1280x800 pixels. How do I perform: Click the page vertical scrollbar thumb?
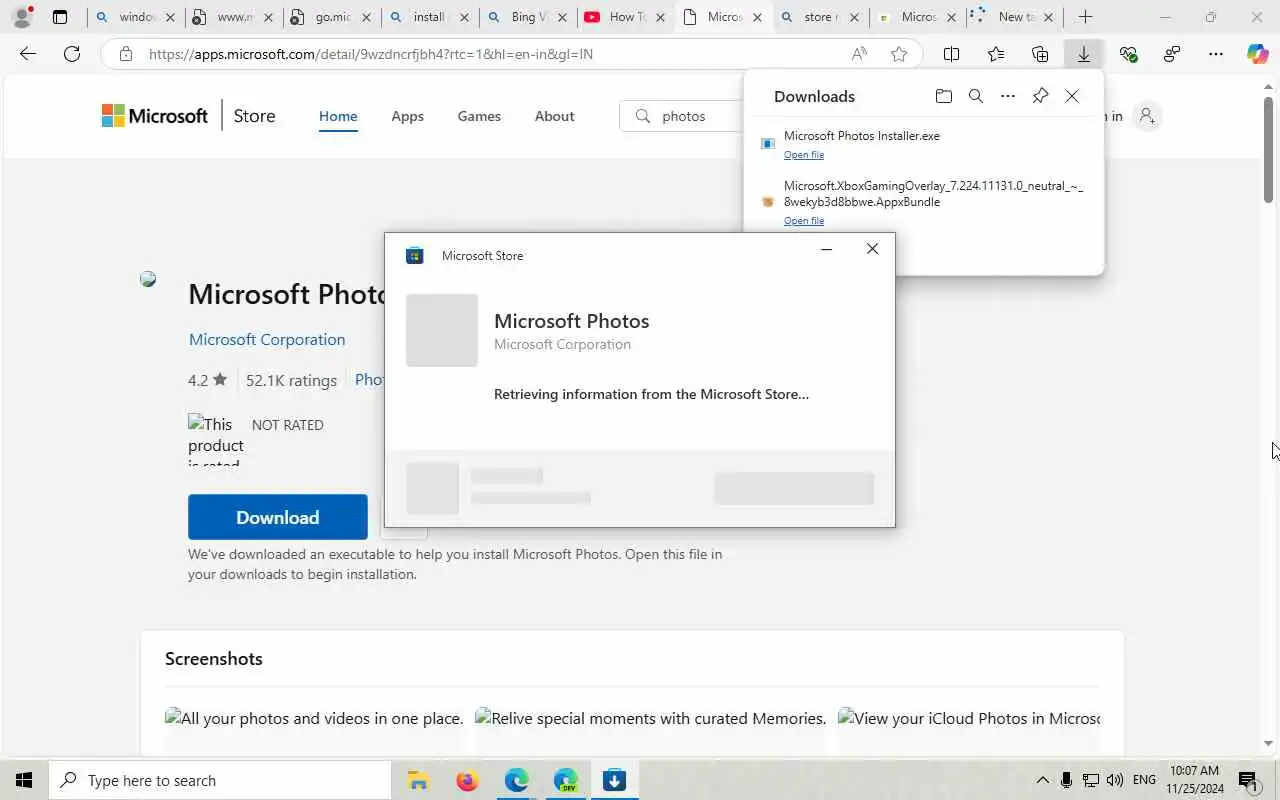coord(1268,148)
